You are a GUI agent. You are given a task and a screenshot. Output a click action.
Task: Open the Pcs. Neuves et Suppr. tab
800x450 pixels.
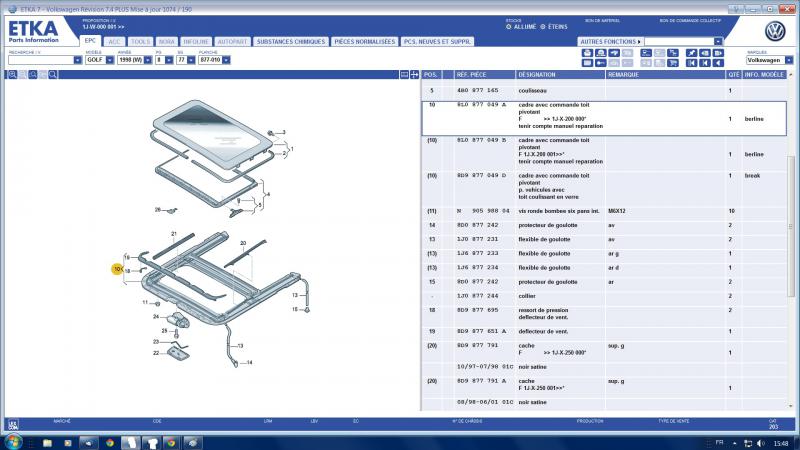[x=437, y=41]
